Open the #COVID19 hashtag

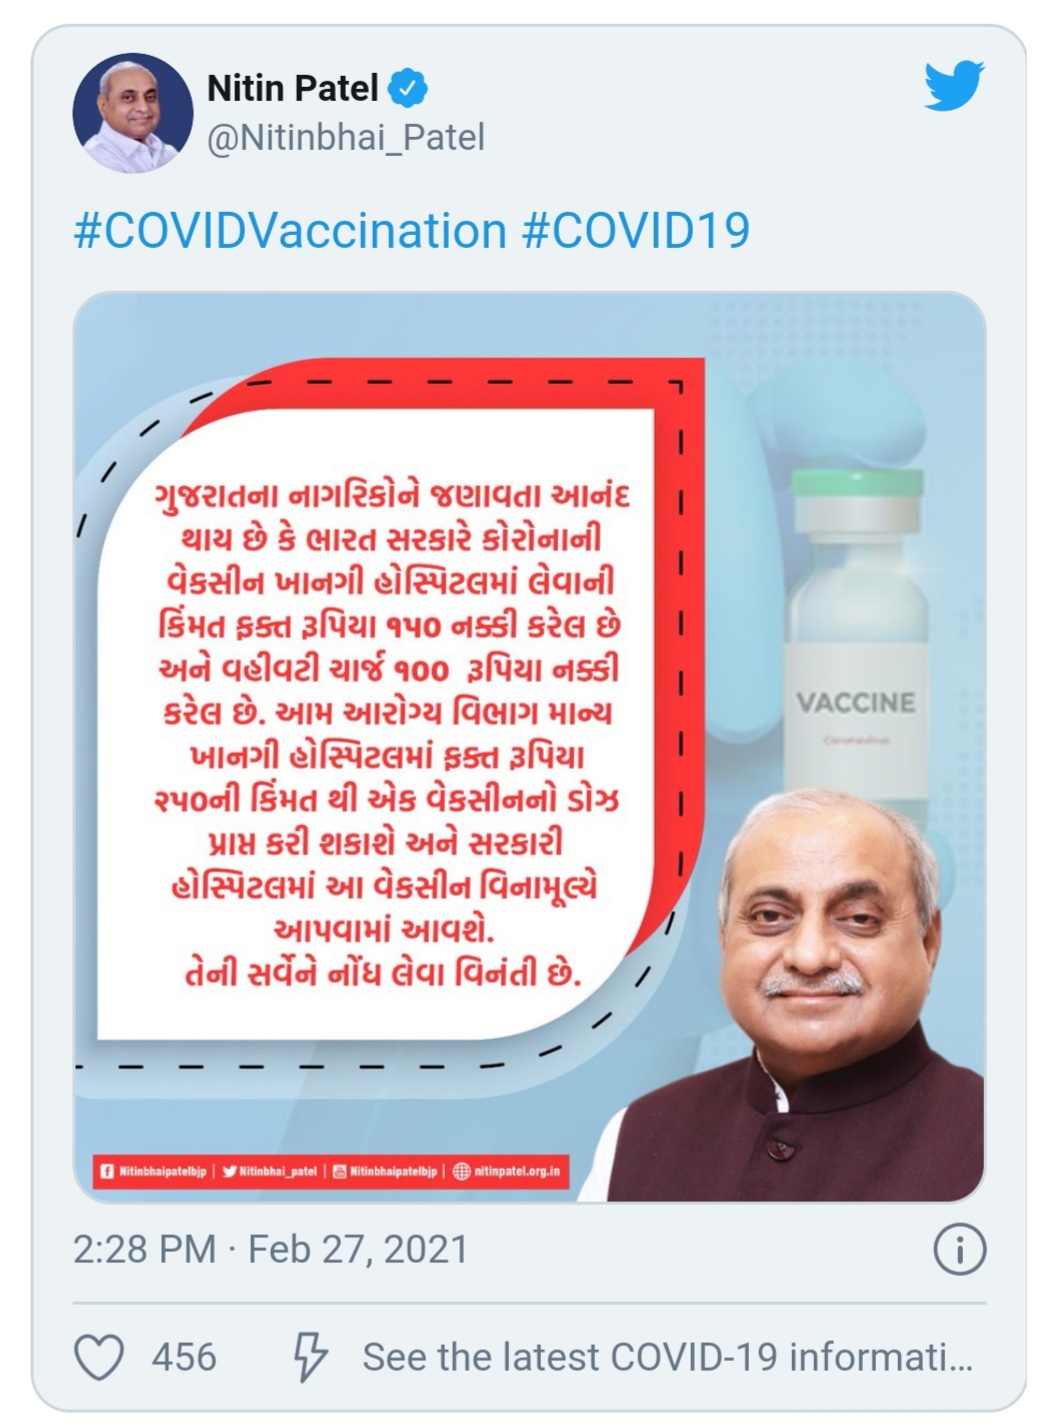tap(635, 231)
